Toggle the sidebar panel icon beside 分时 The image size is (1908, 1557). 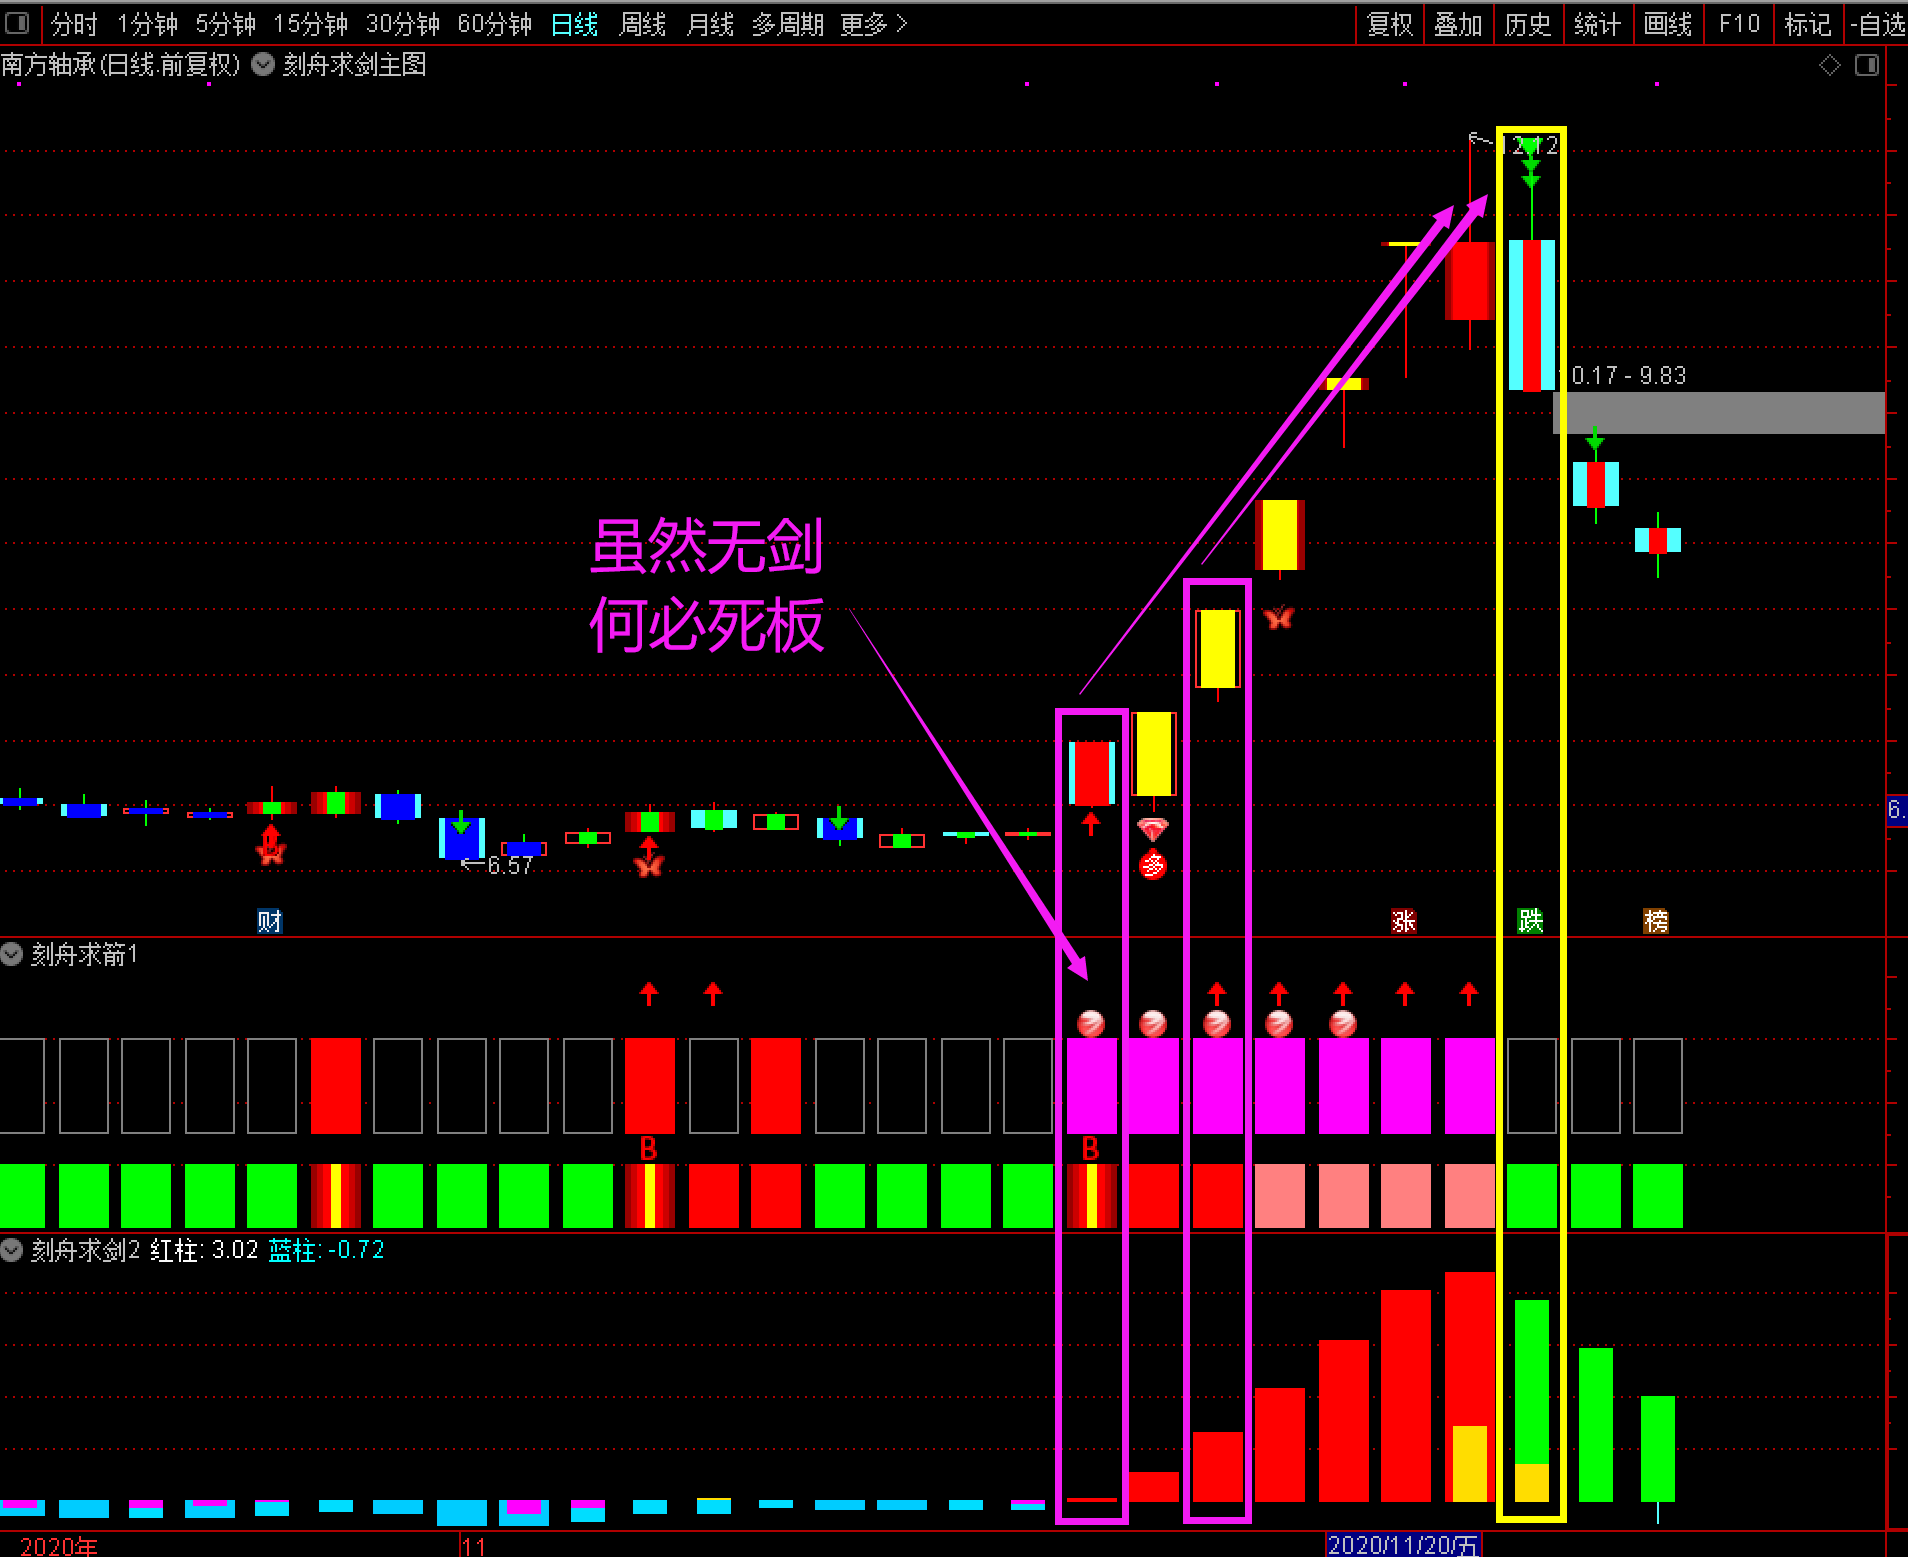(x=17, y=22)
